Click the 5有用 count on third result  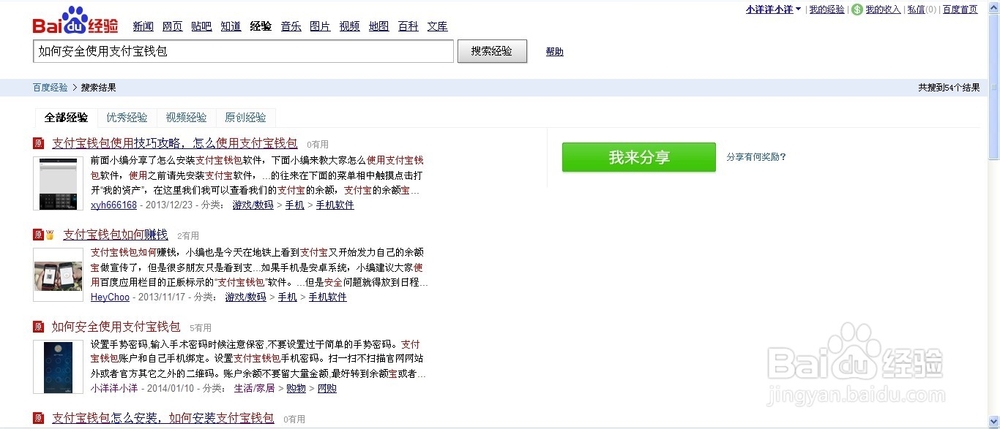201,328
